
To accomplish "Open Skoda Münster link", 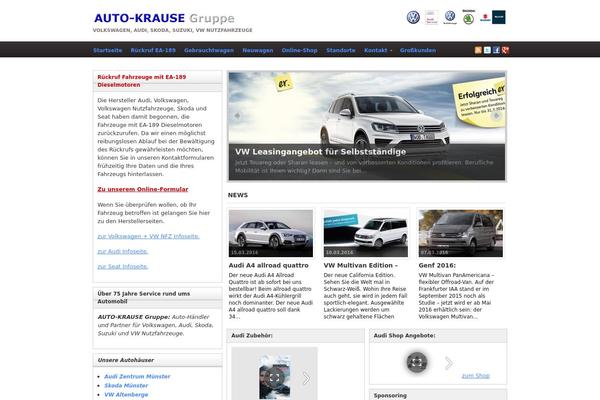I will point(126,385).
